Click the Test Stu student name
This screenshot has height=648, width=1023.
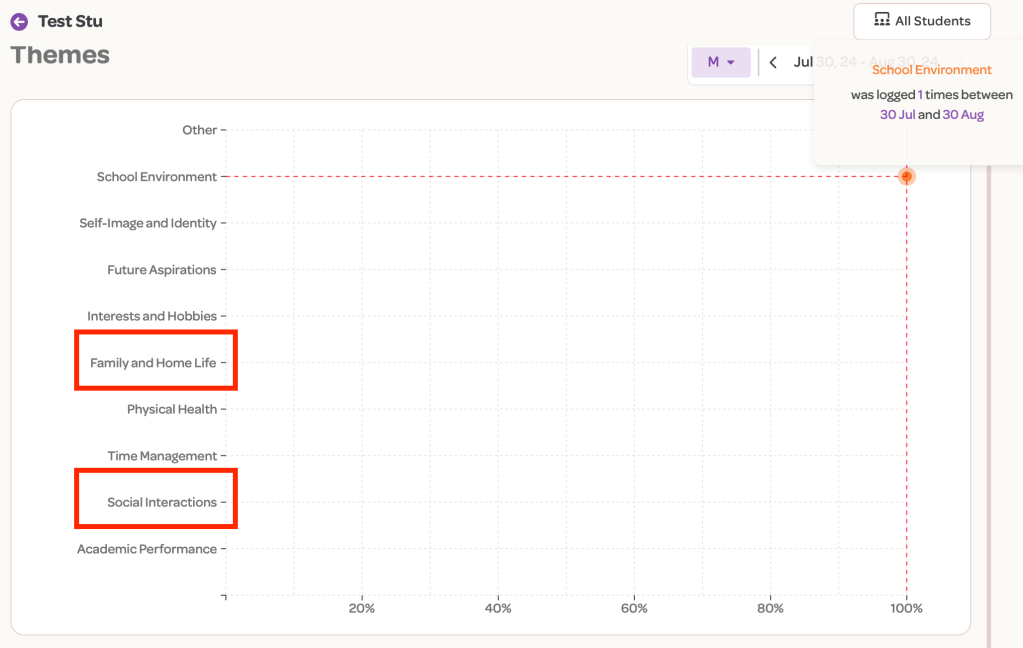[70, 21]
